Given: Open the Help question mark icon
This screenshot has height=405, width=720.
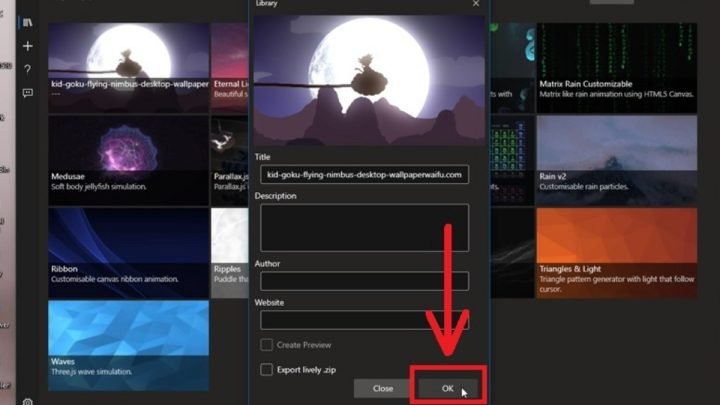Looking at the screenshot, I should 28,69.
